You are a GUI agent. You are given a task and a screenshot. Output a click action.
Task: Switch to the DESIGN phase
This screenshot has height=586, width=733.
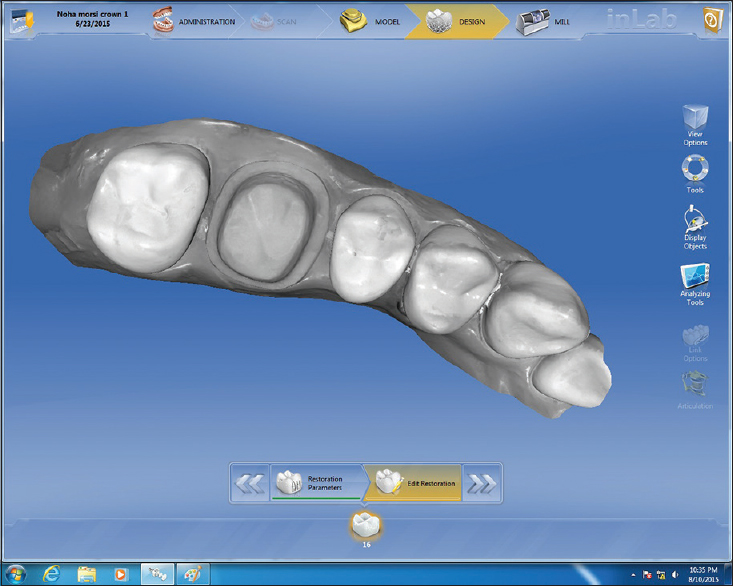click(x=455, y=21)
